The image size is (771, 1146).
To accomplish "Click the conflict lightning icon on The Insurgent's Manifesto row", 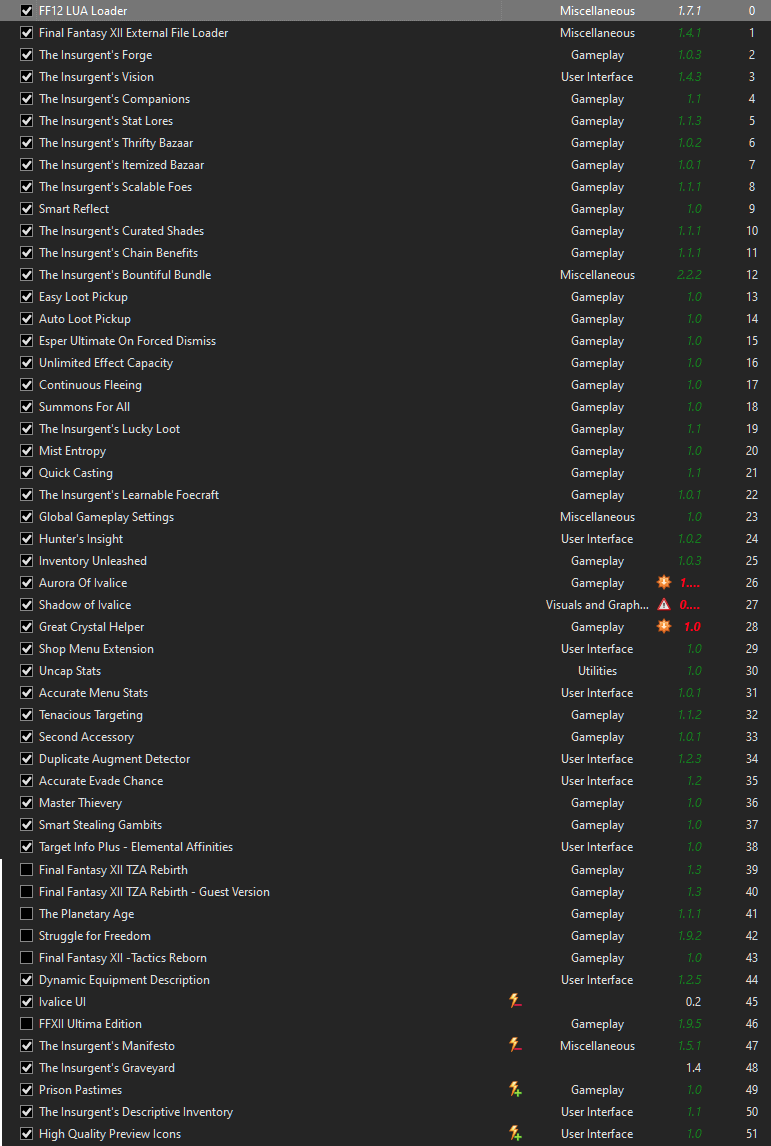I will tap(515, 1045).
